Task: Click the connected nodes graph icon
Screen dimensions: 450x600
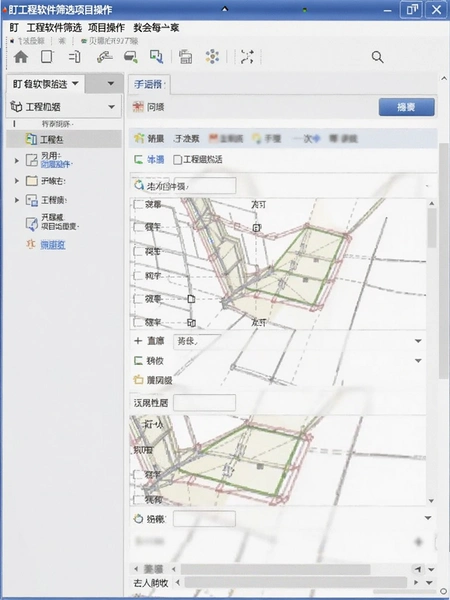Action: [x=247, y=57]
